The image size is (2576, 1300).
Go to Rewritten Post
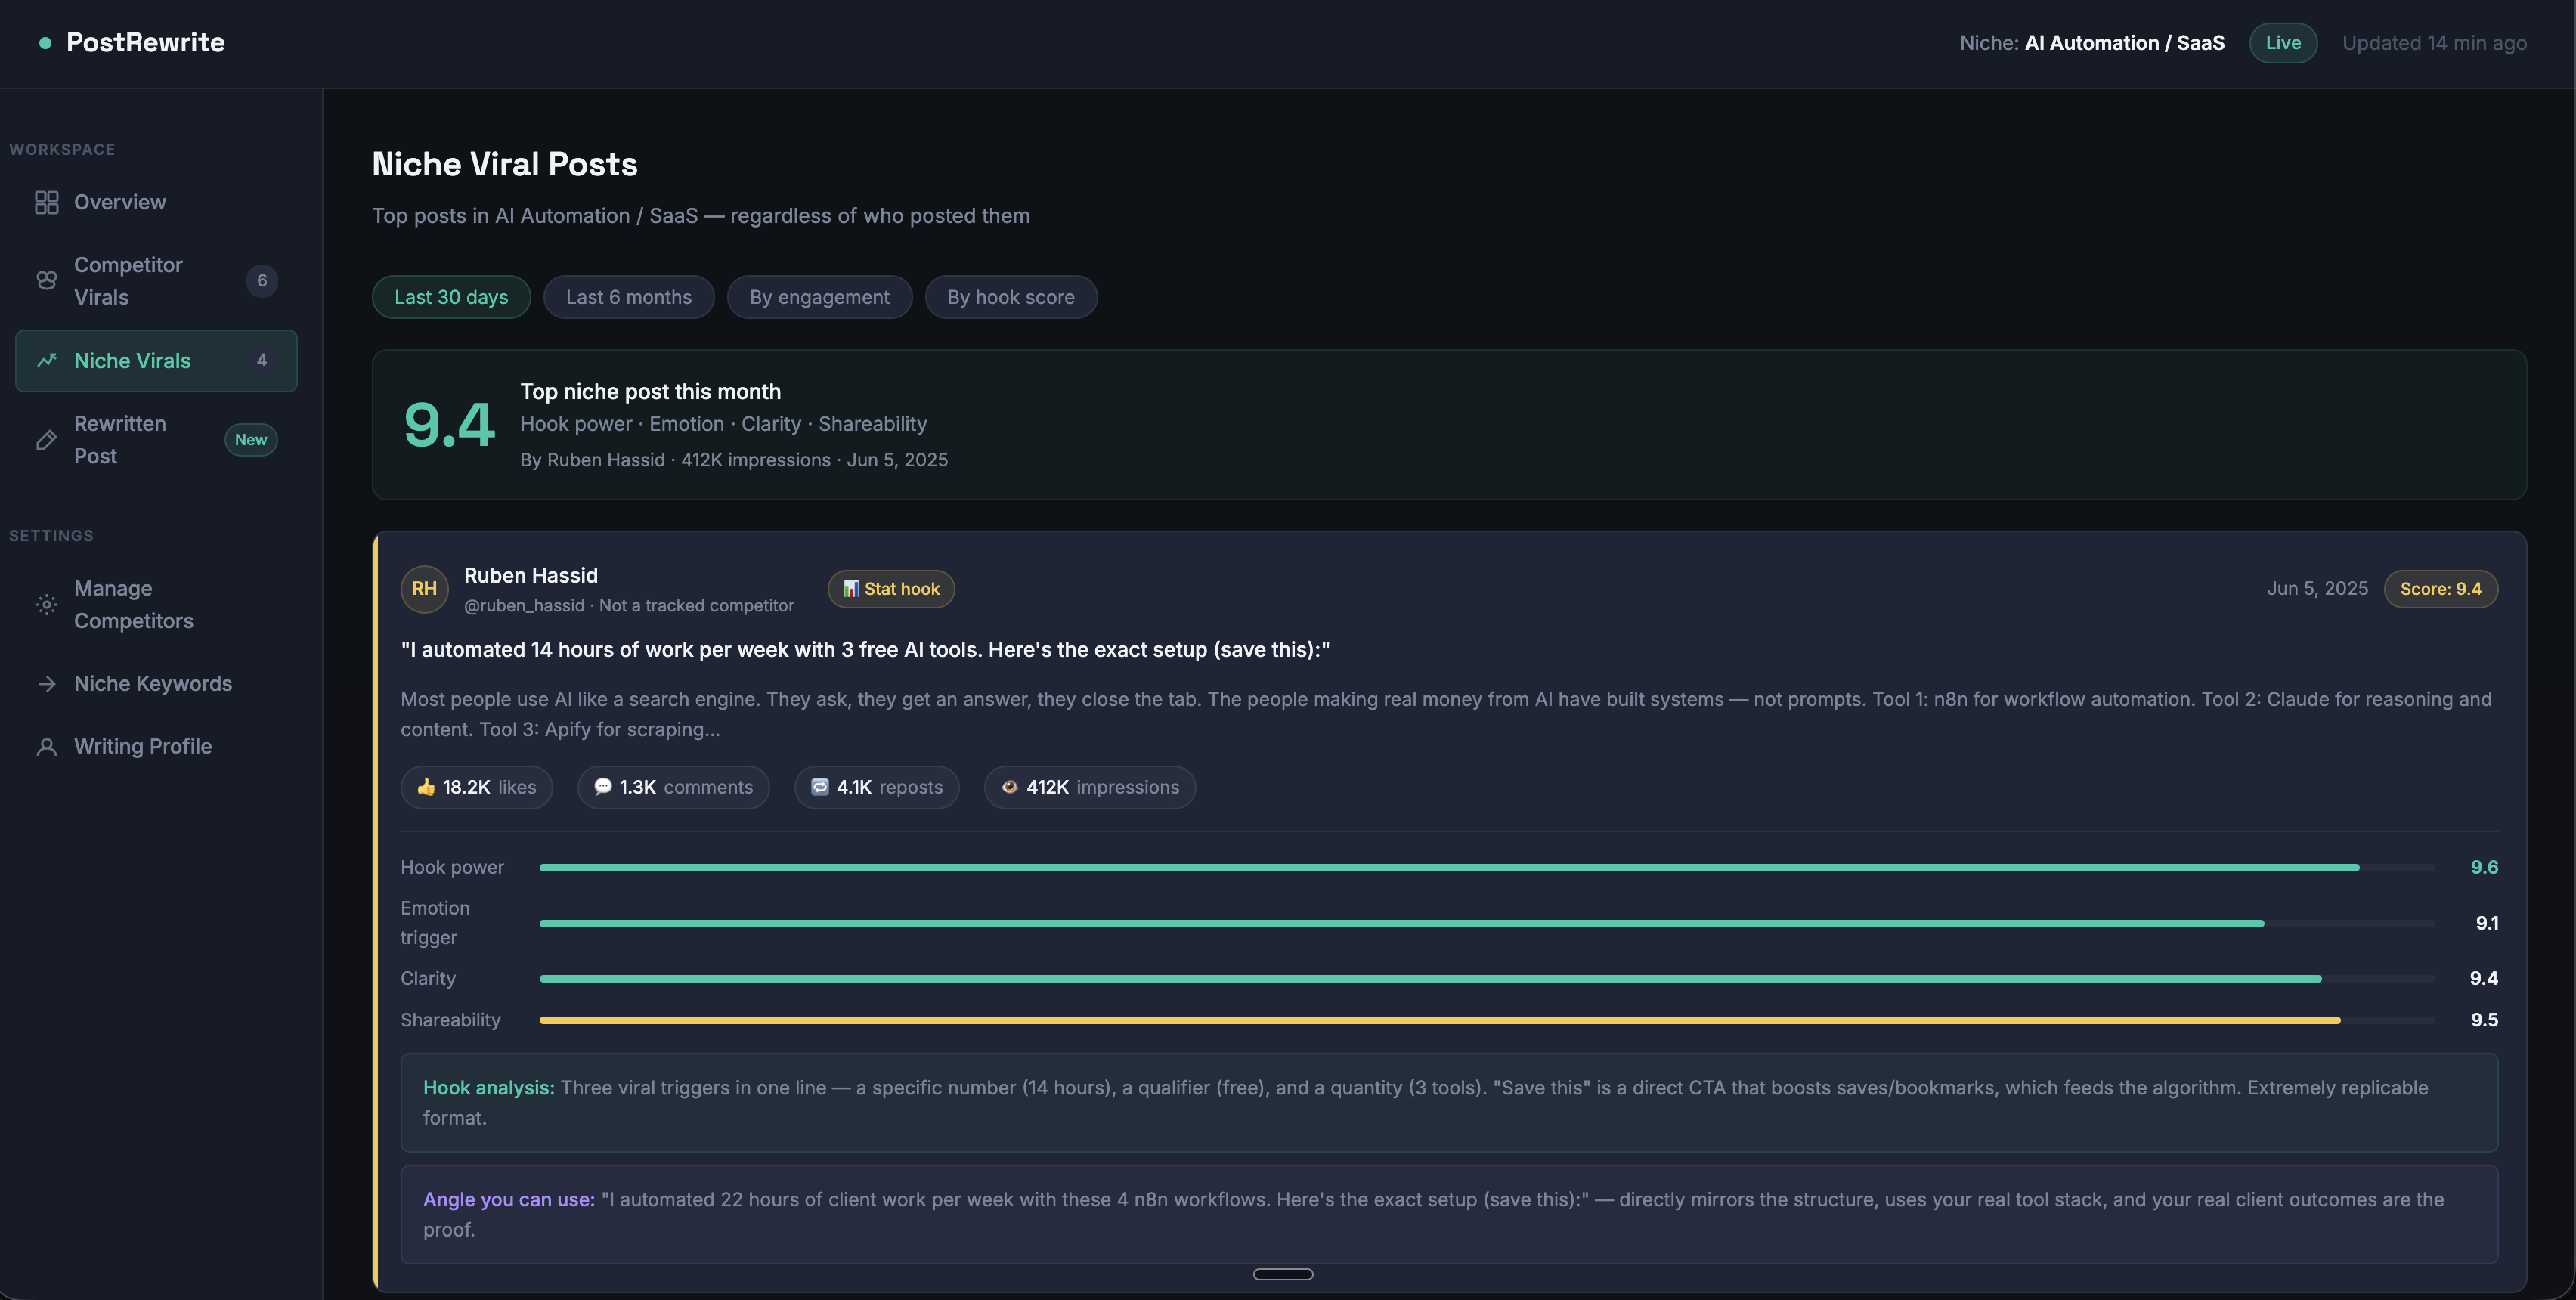click(156, 440)
